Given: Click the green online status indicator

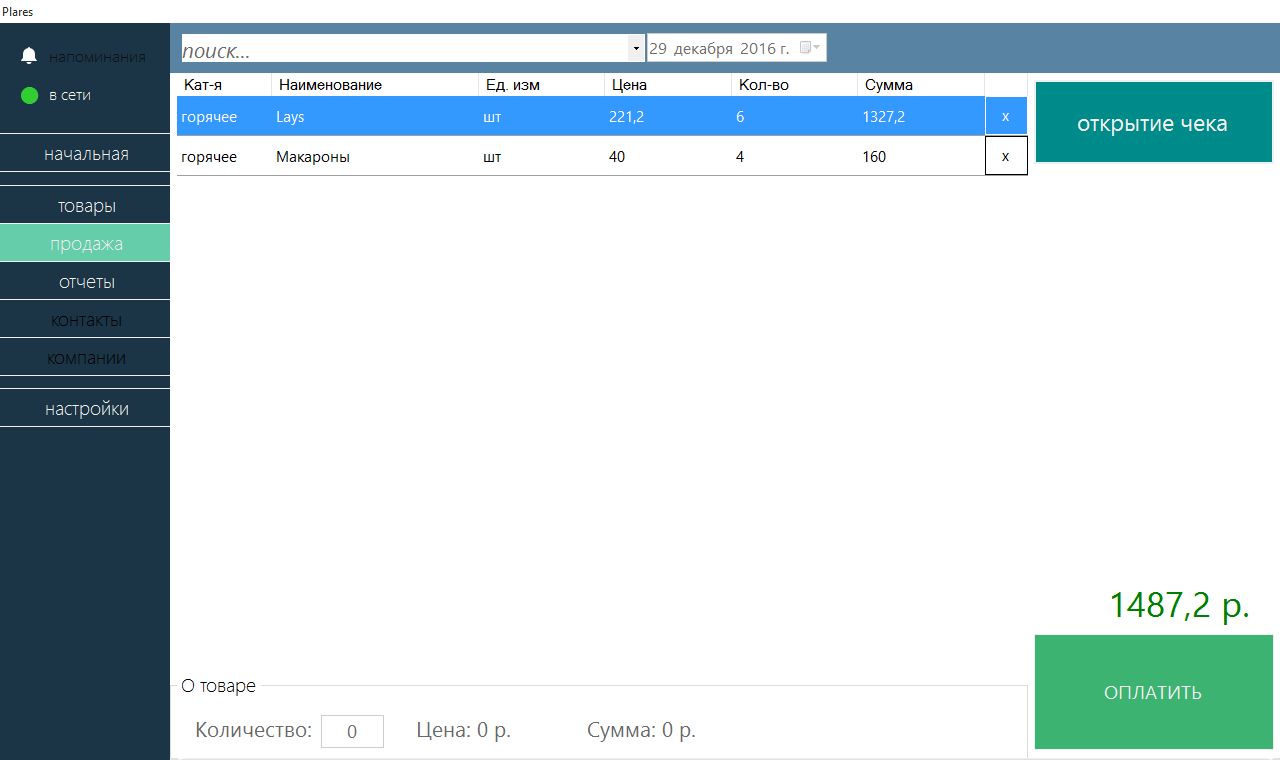Looking at the screenshot, I should point(30,96).
